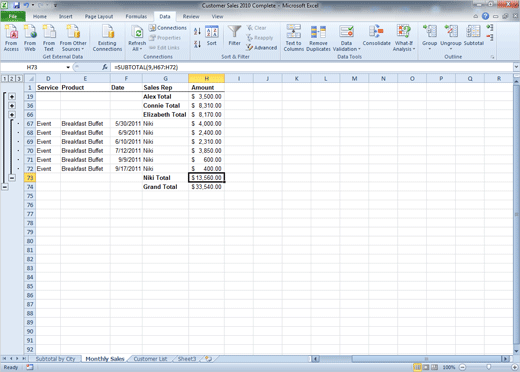Click the Subtotal icon in Outline group

coord(473,37)
